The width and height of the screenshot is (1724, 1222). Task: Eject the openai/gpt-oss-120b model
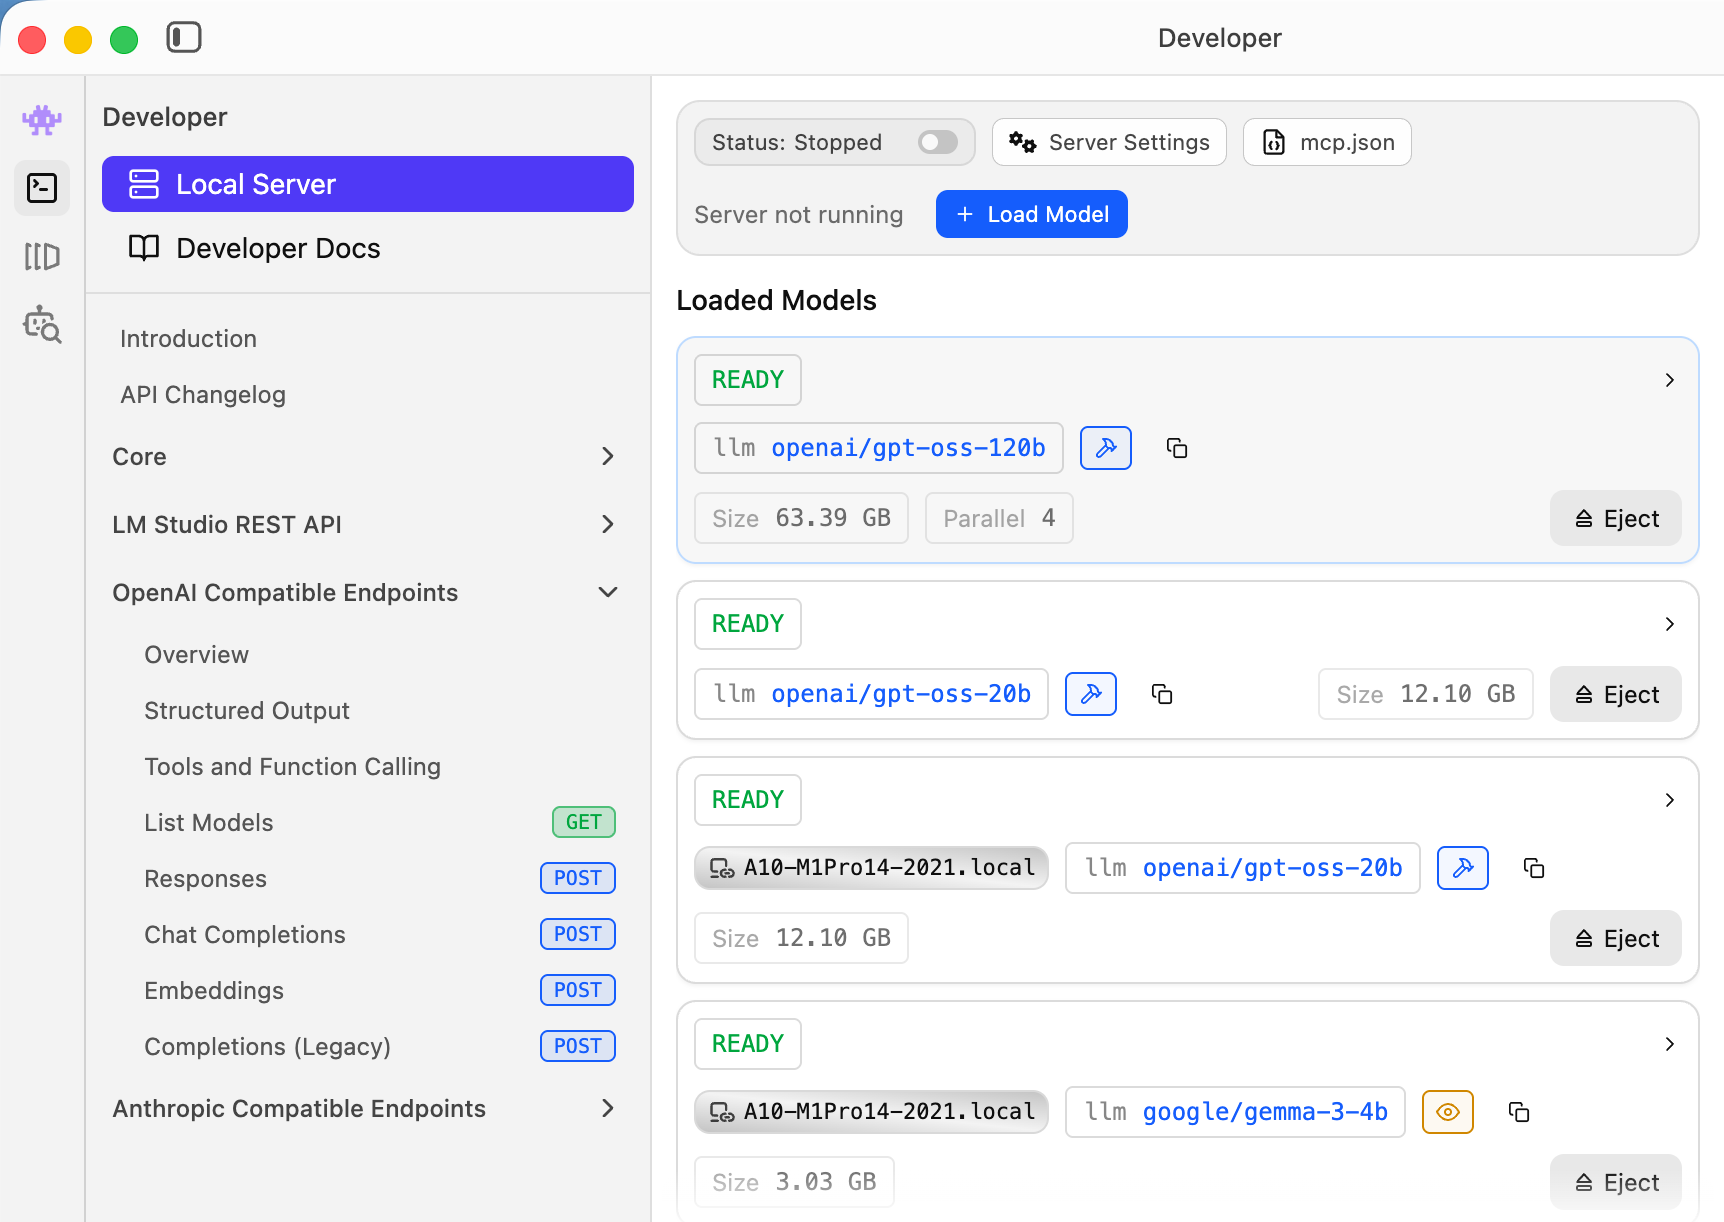pyautogui.click(x=1615, y=518)
